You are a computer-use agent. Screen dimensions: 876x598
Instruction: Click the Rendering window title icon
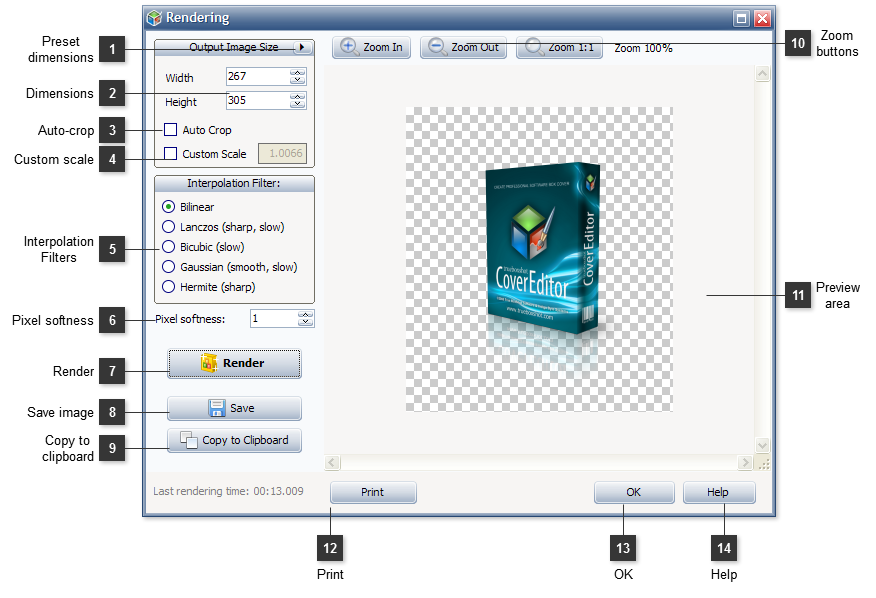154,18
